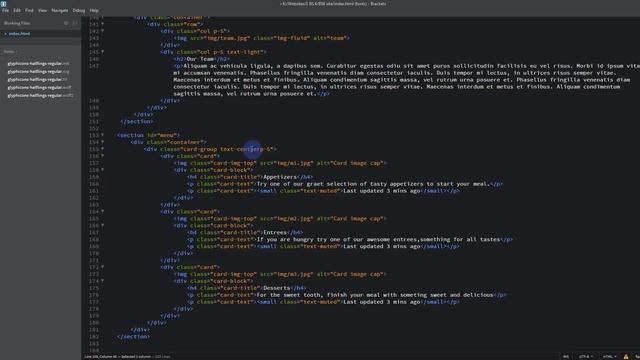Open the UTF-8 encoding dropdown

[585, 356]
